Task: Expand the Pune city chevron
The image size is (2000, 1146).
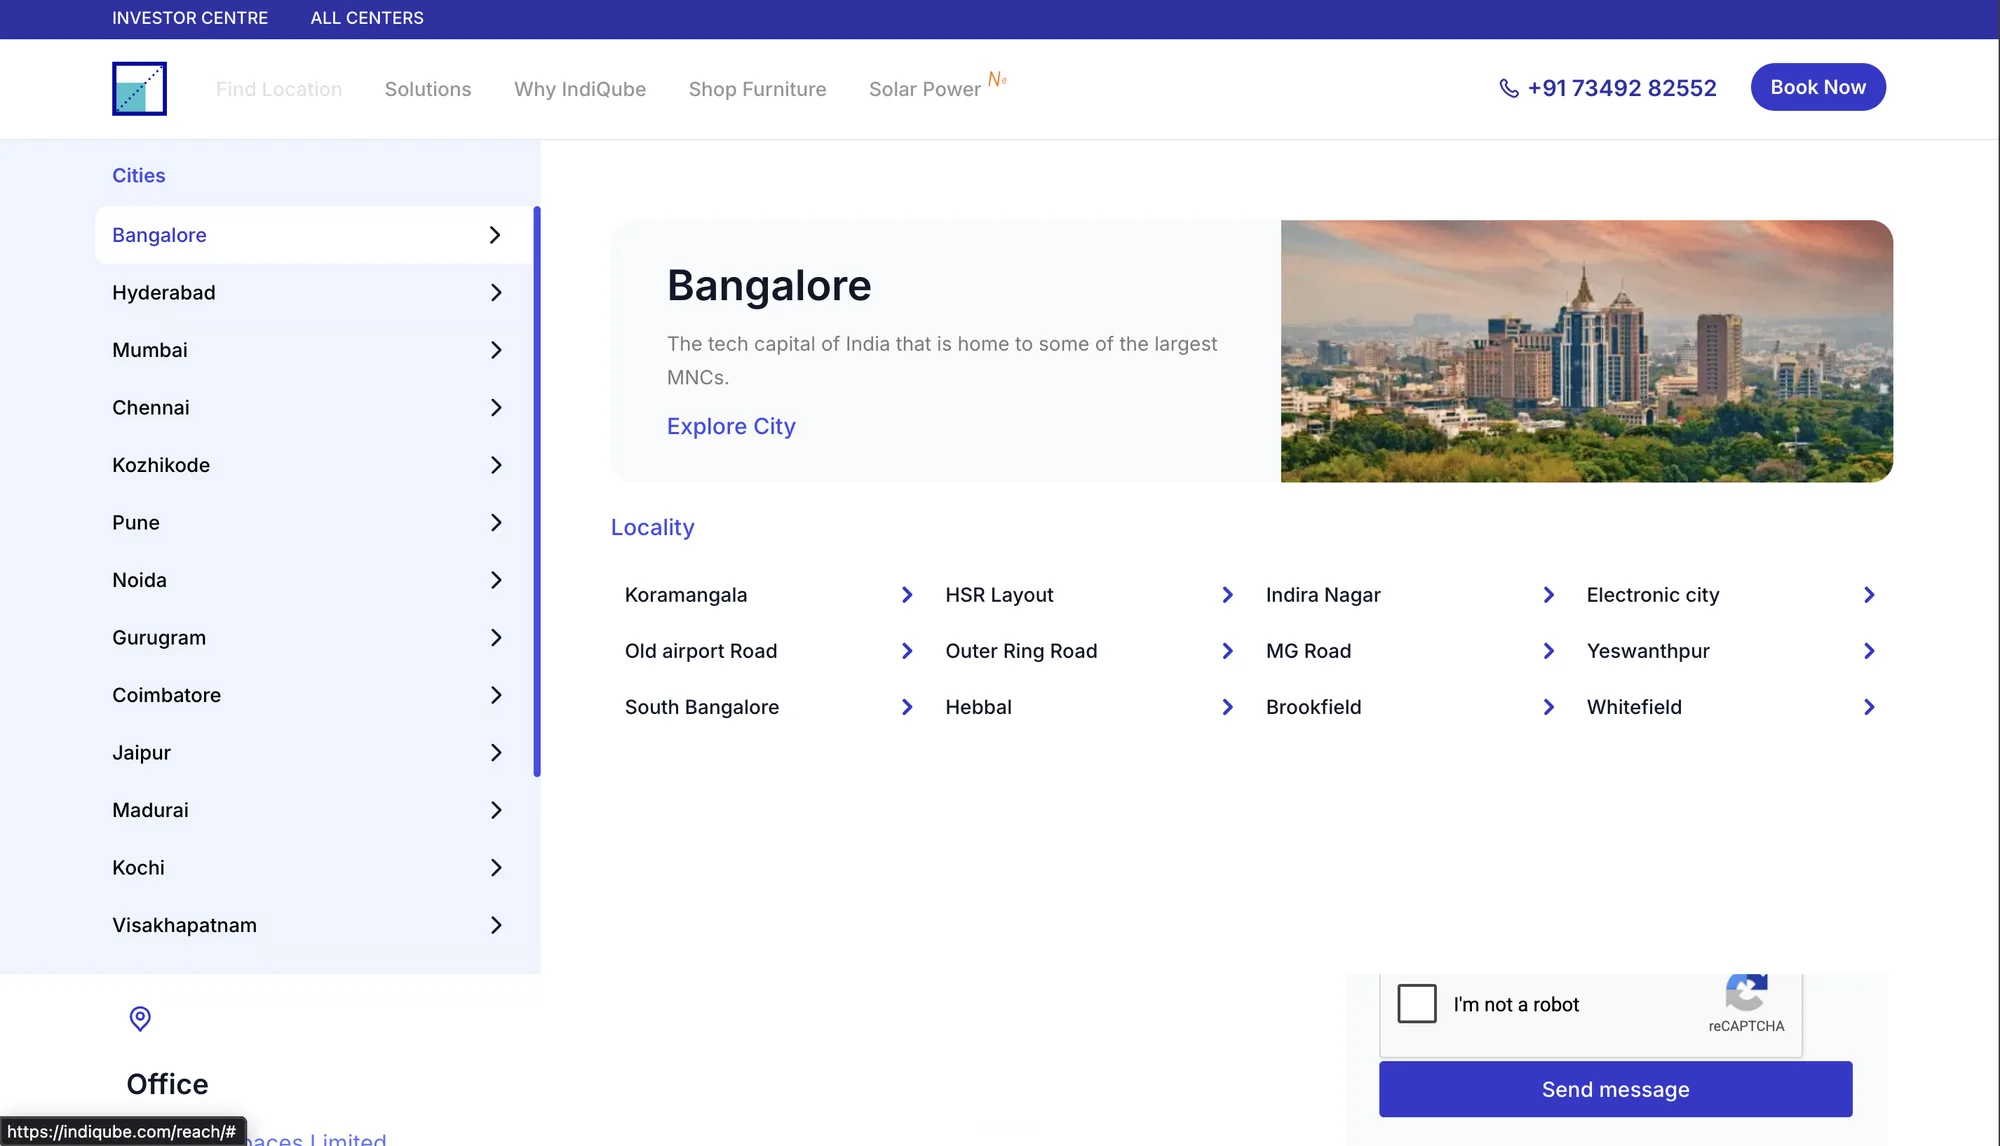Action: pos(496,523)
